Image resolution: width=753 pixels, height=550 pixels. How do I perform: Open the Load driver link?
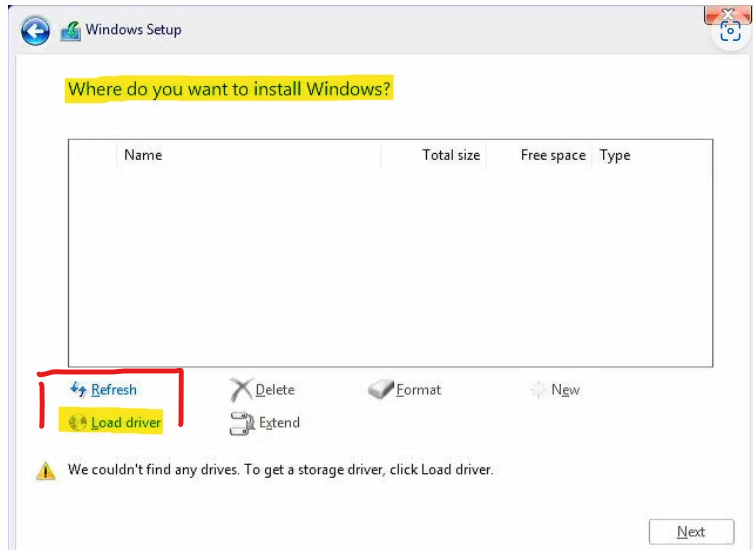point(126,423)
